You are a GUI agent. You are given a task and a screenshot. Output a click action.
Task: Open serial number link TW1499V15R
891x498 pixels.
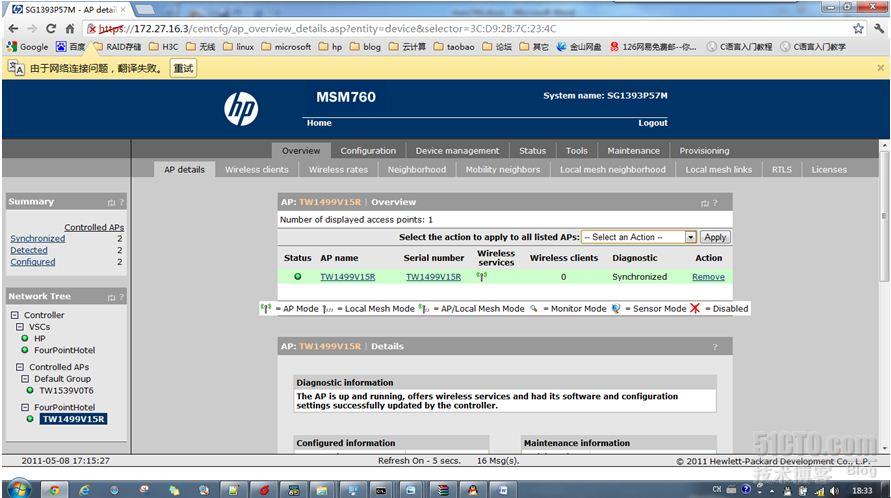coord(433,277)
